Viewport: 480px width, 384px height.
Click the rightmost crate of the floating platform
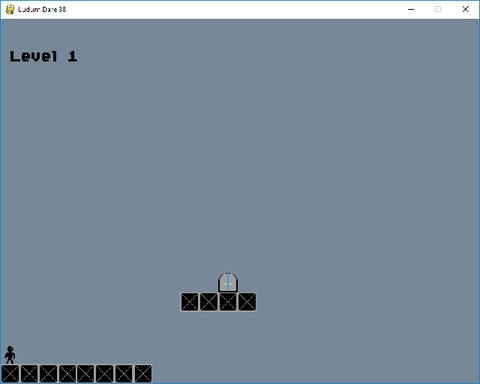pos(247,302)
